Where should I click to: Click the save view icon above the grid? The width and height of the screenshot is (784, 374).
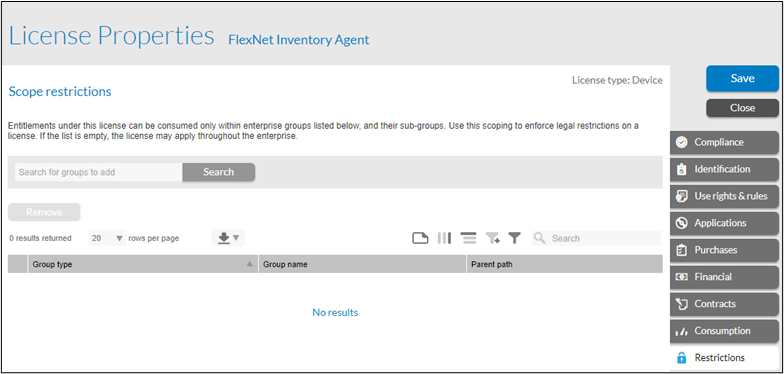420,238
